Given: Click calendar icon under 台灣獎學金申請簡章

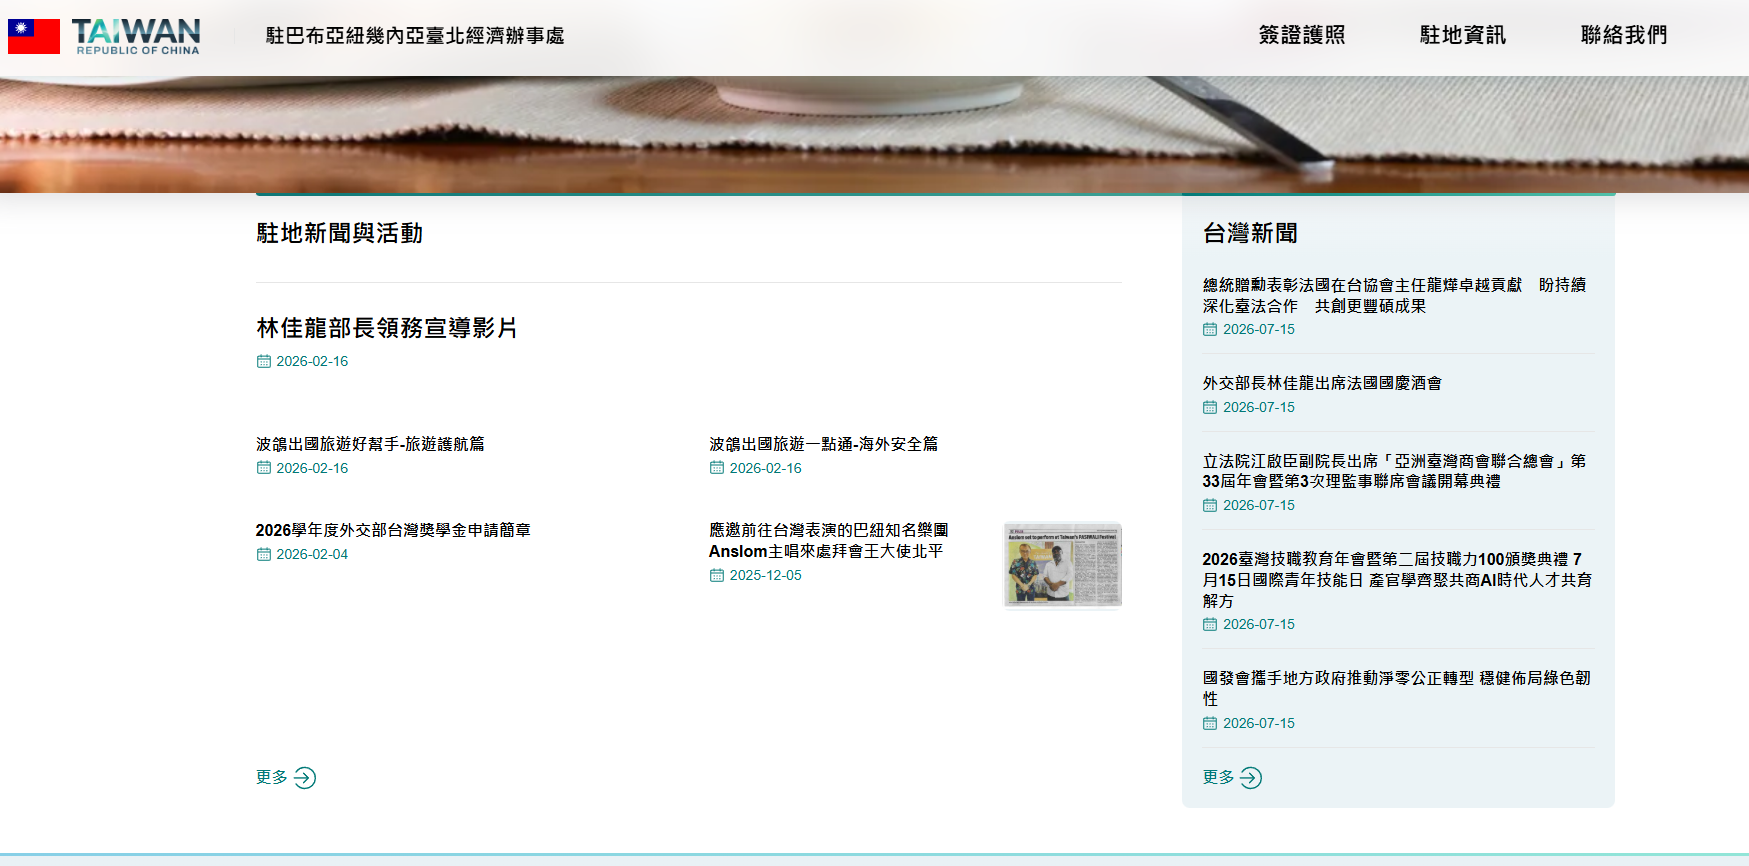Looking at the screenshot, I should click(x=264, y=554).
